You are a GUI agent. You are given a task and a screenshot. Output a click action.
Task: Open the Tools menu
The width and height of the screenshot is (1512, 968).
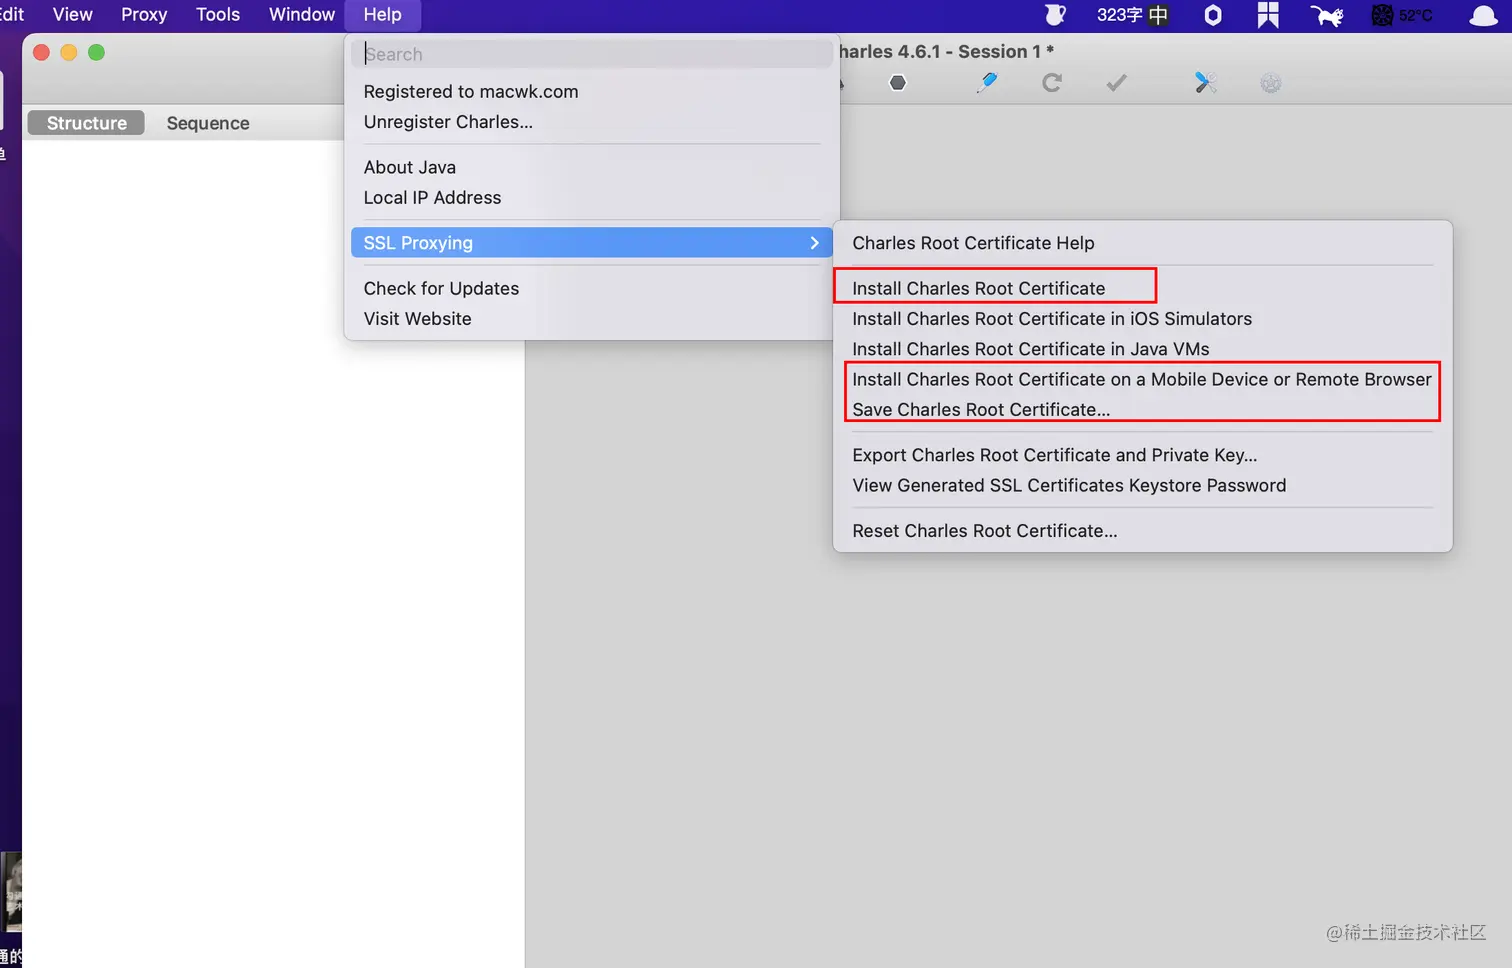click(218, 15)
